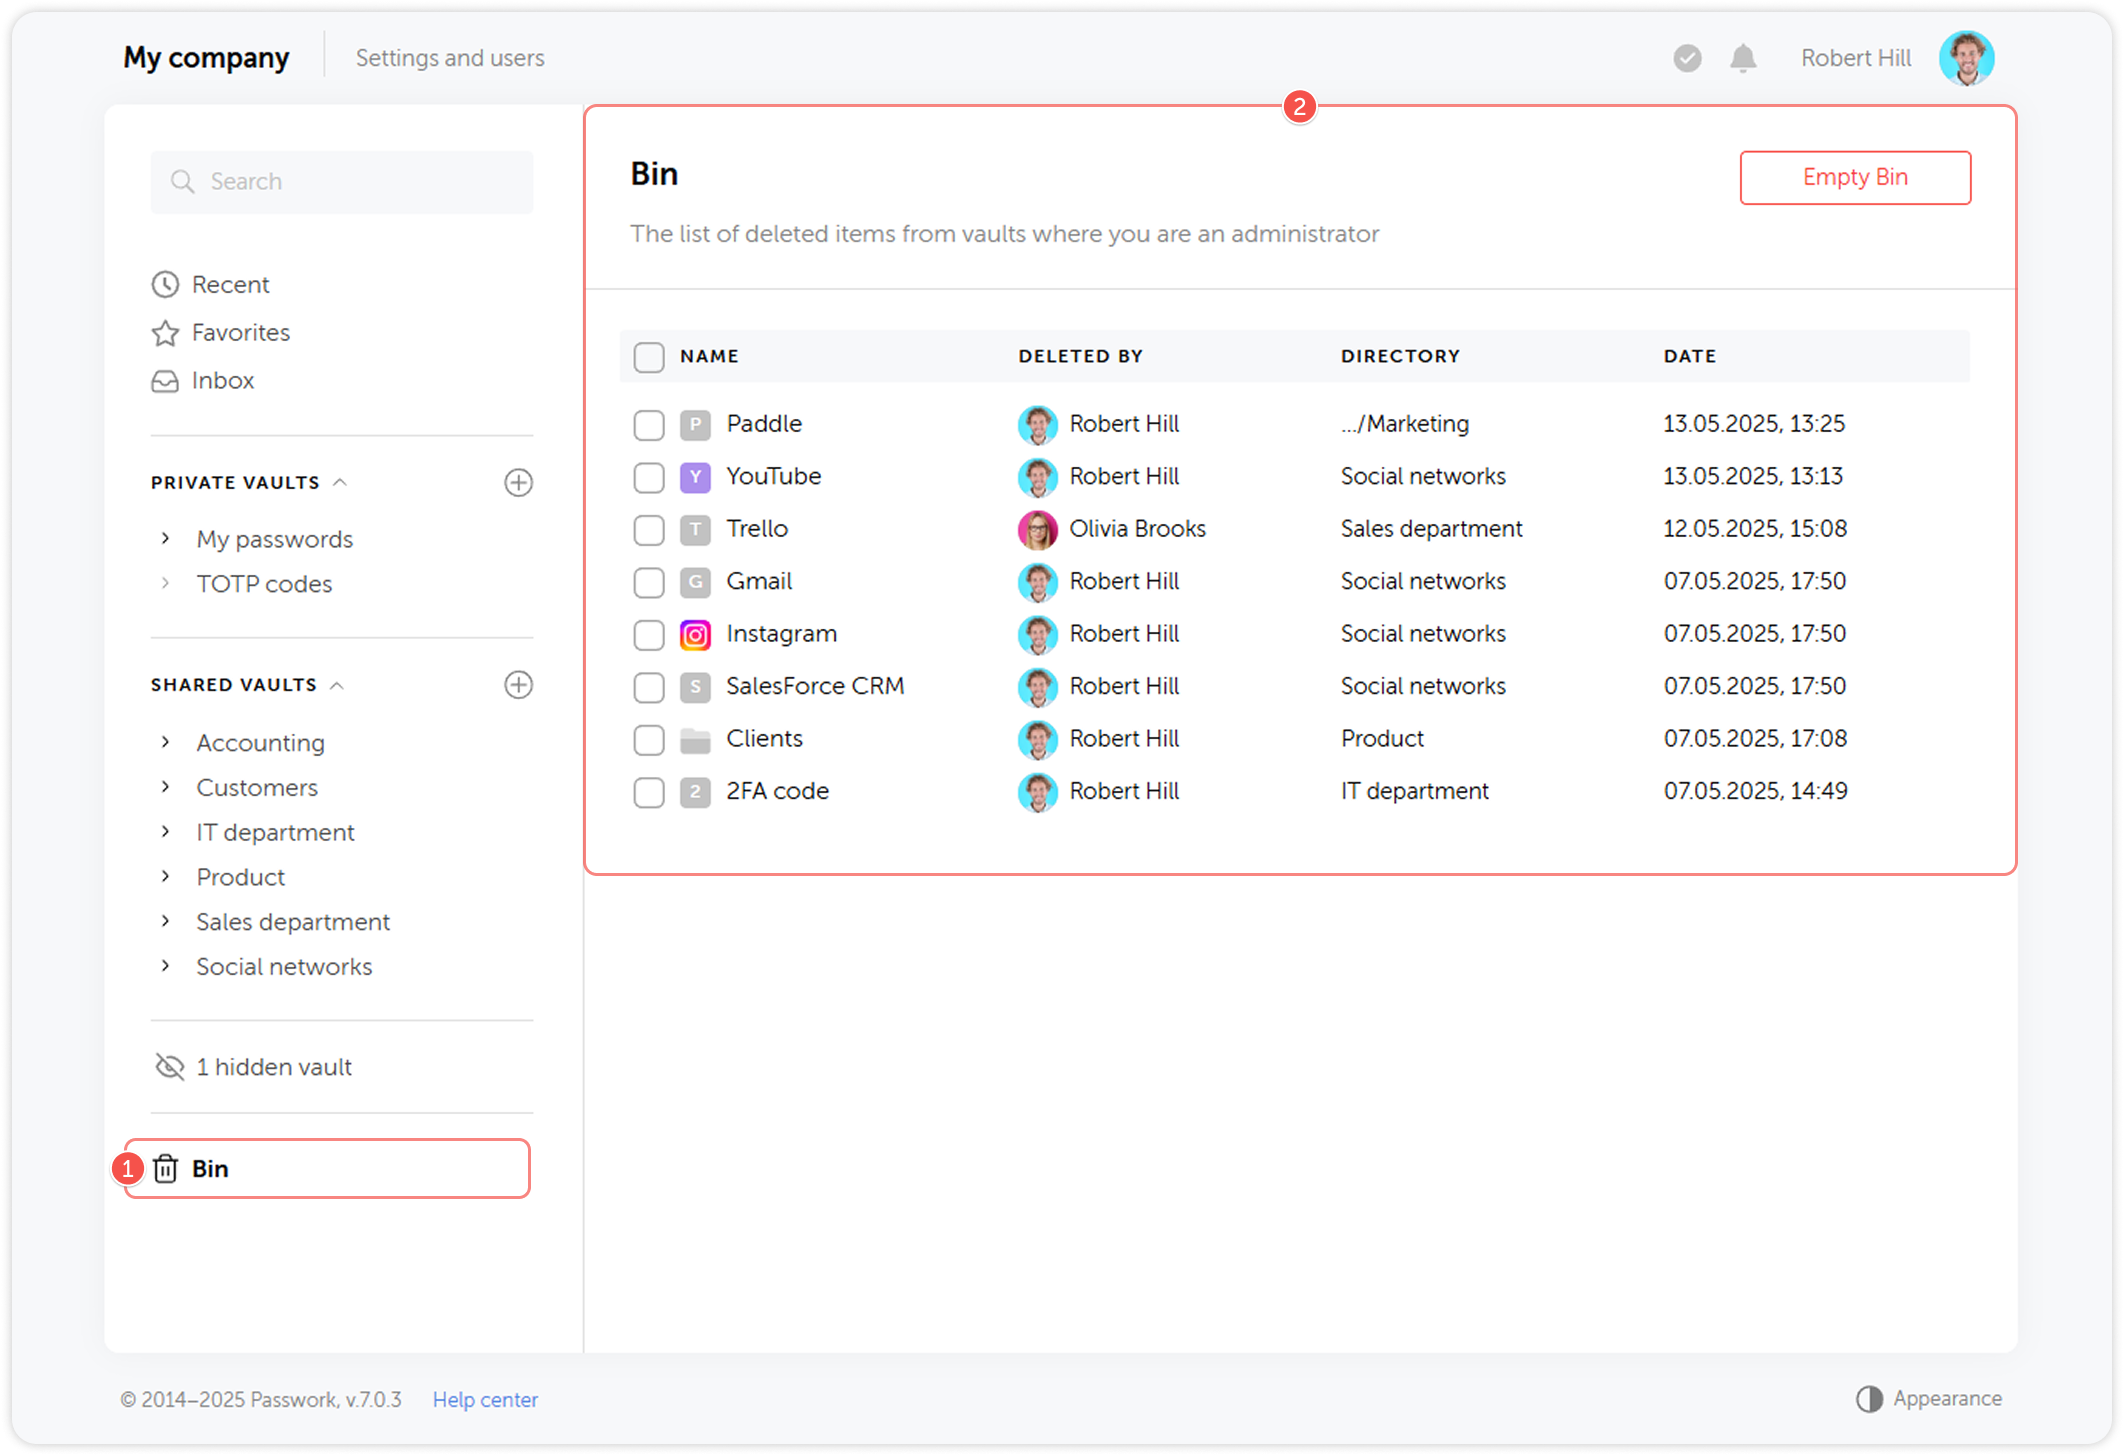Click the Clients folder icon
Screen dimensions: 2124x1456
[x=694, y=739]
